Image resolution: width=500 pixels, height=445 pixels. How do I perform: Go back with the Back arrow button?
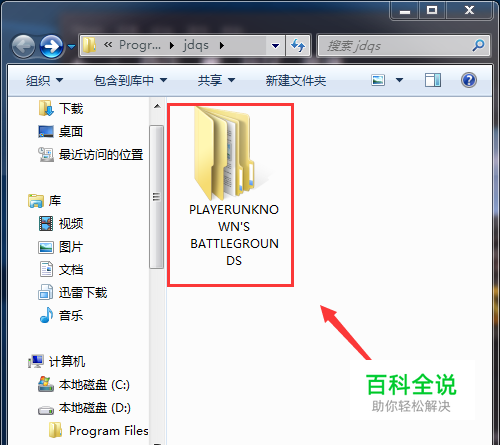pyautogui.click(x=23, y=46)
